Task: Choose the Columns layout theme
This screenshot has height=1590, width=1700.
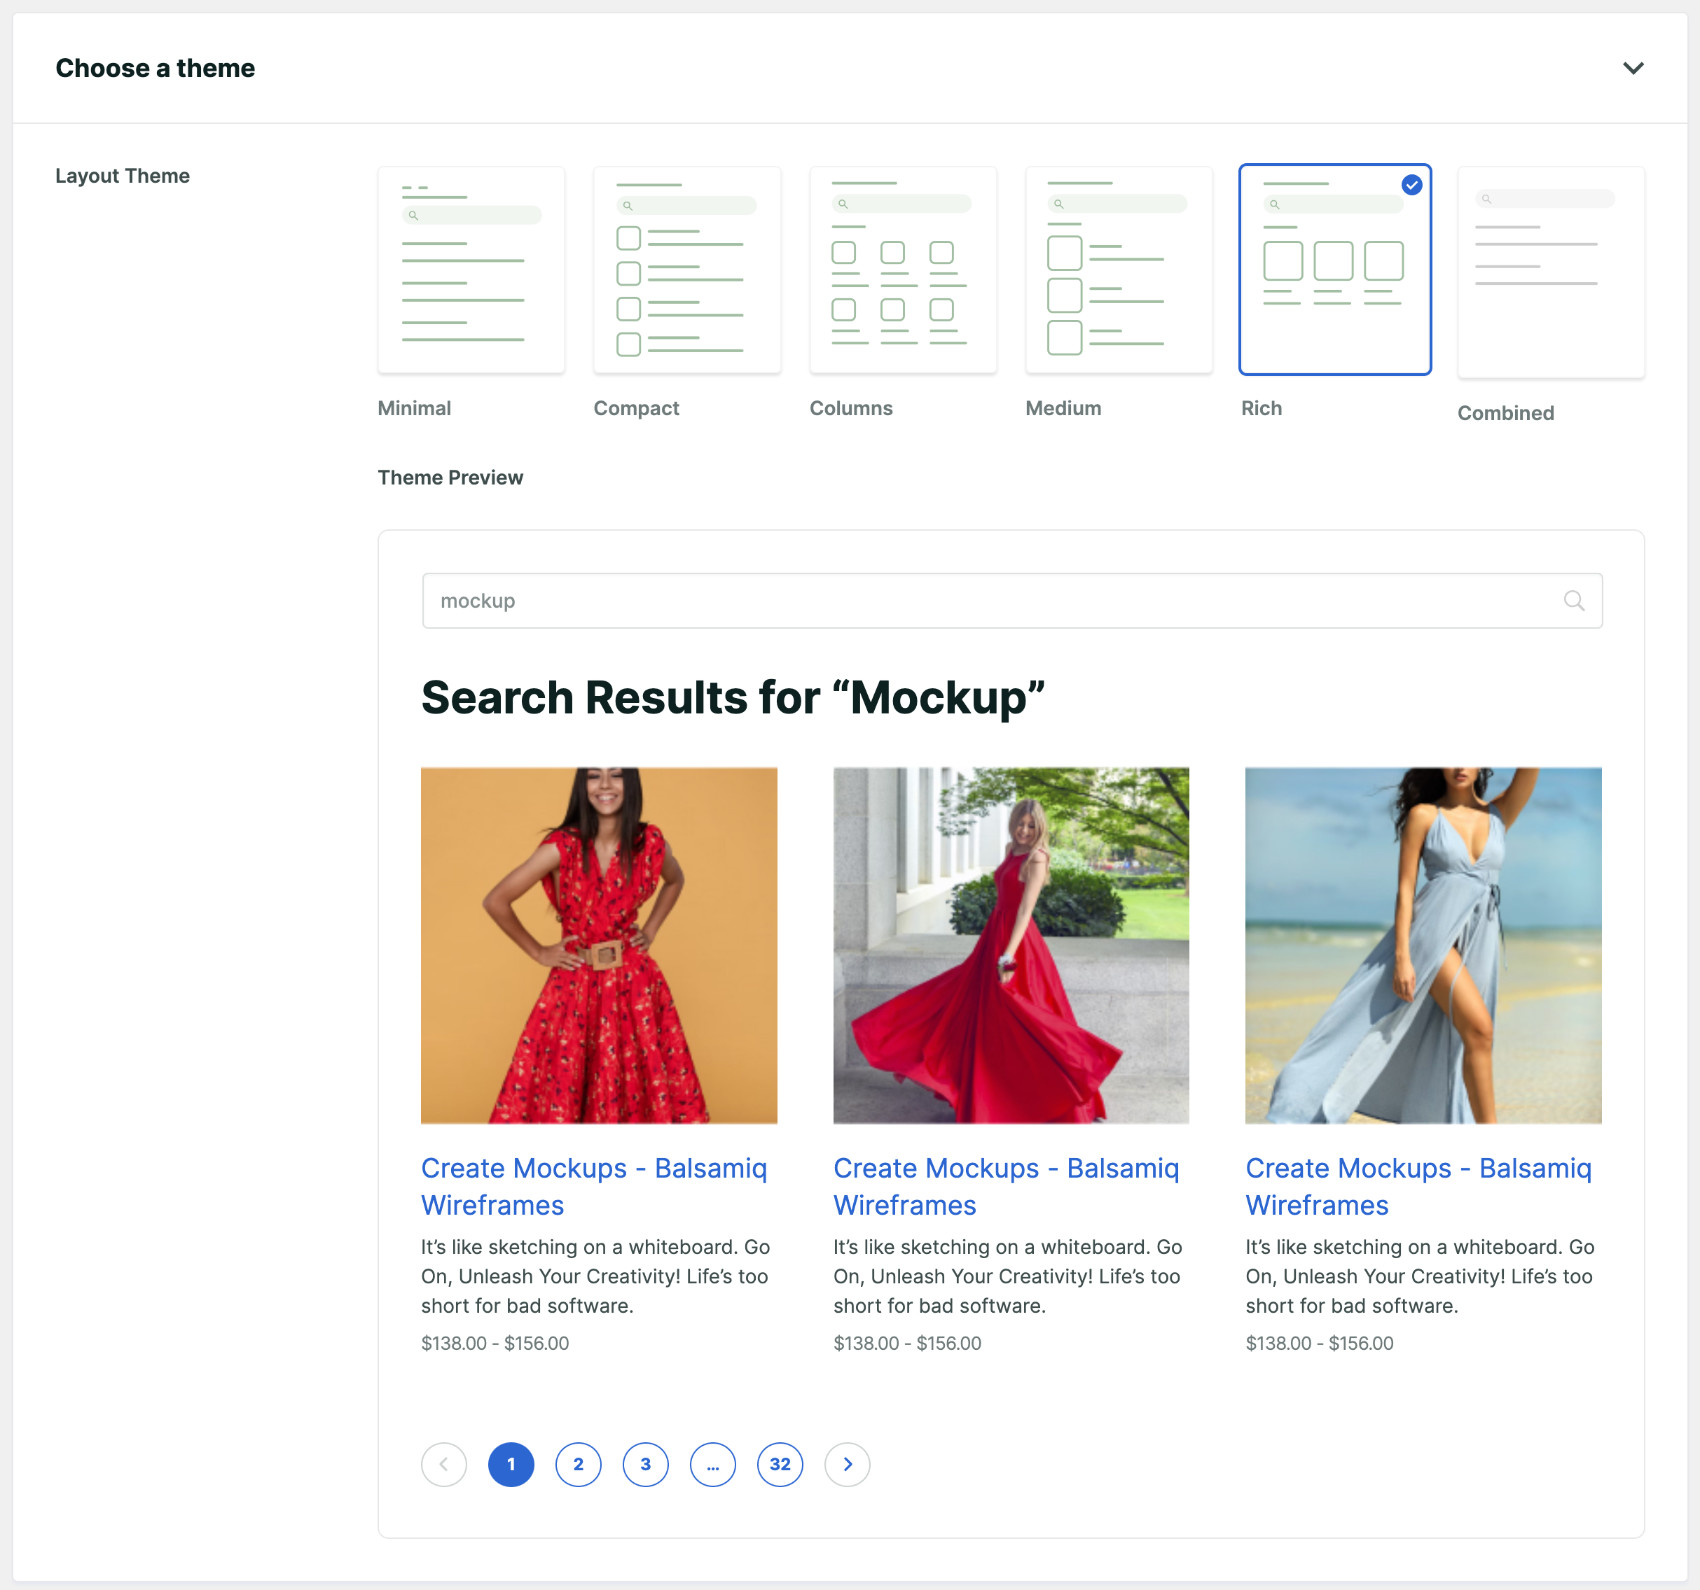Action: (x=903, y=270)
